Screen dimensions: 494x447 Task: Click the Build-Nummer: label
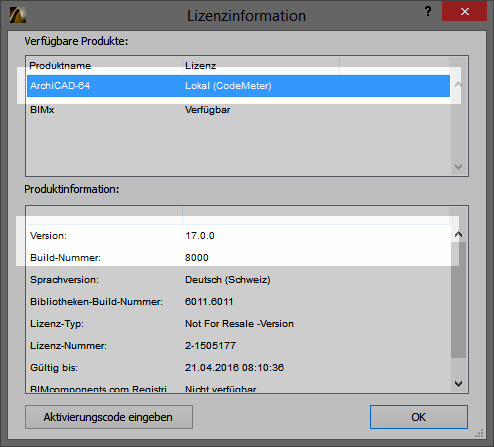click(65, 258)
